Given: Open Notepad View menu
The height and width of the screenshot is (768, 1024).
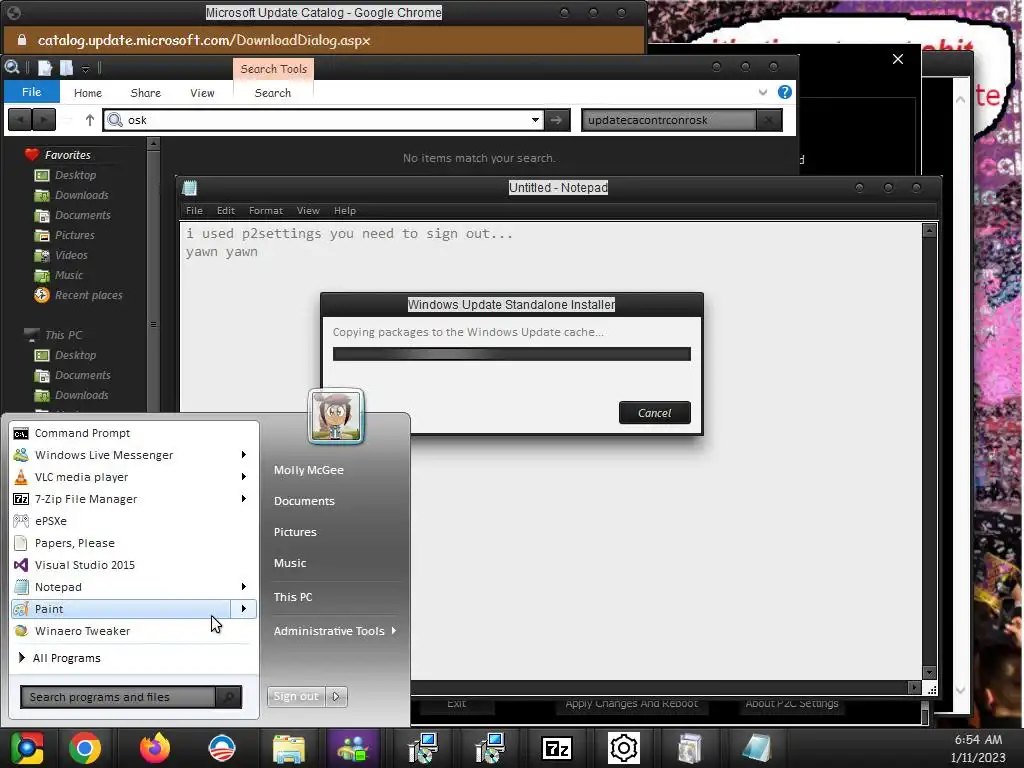Looking at the screenshot, I should coord(308,210).
